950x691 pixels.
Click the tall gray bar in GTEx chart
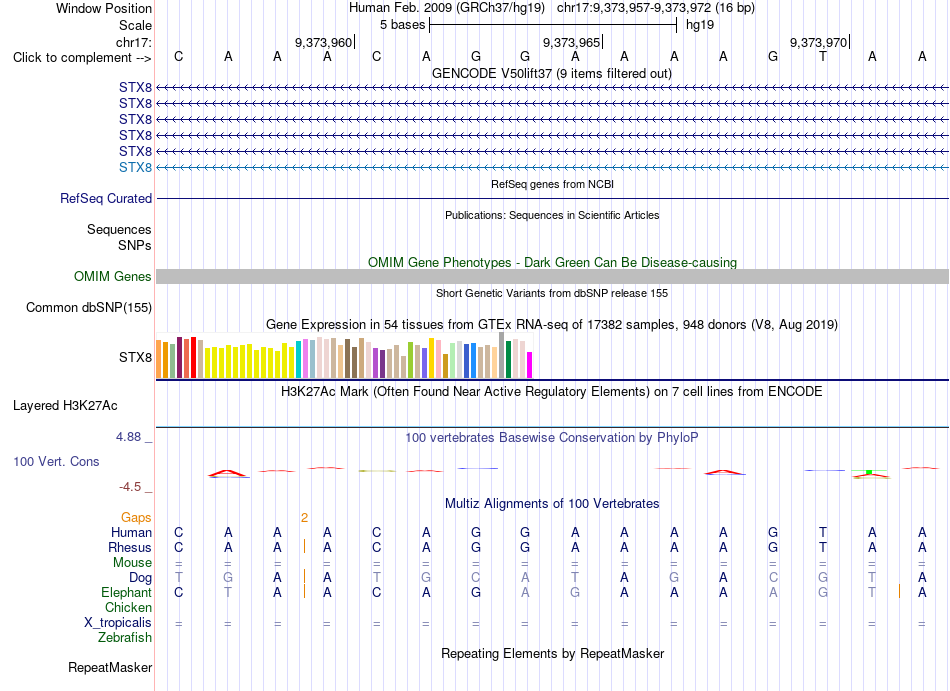[x=501, y=355]
